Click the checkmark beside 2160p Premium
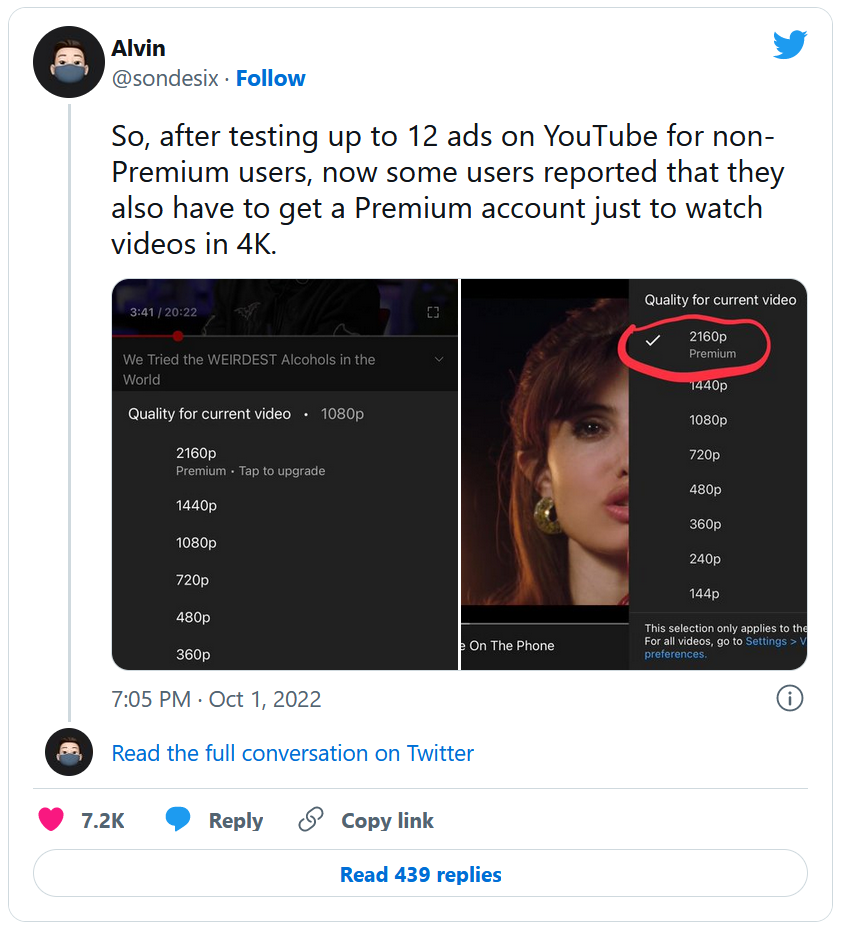This screenshot has width=841, height=930. coord(653,341)
